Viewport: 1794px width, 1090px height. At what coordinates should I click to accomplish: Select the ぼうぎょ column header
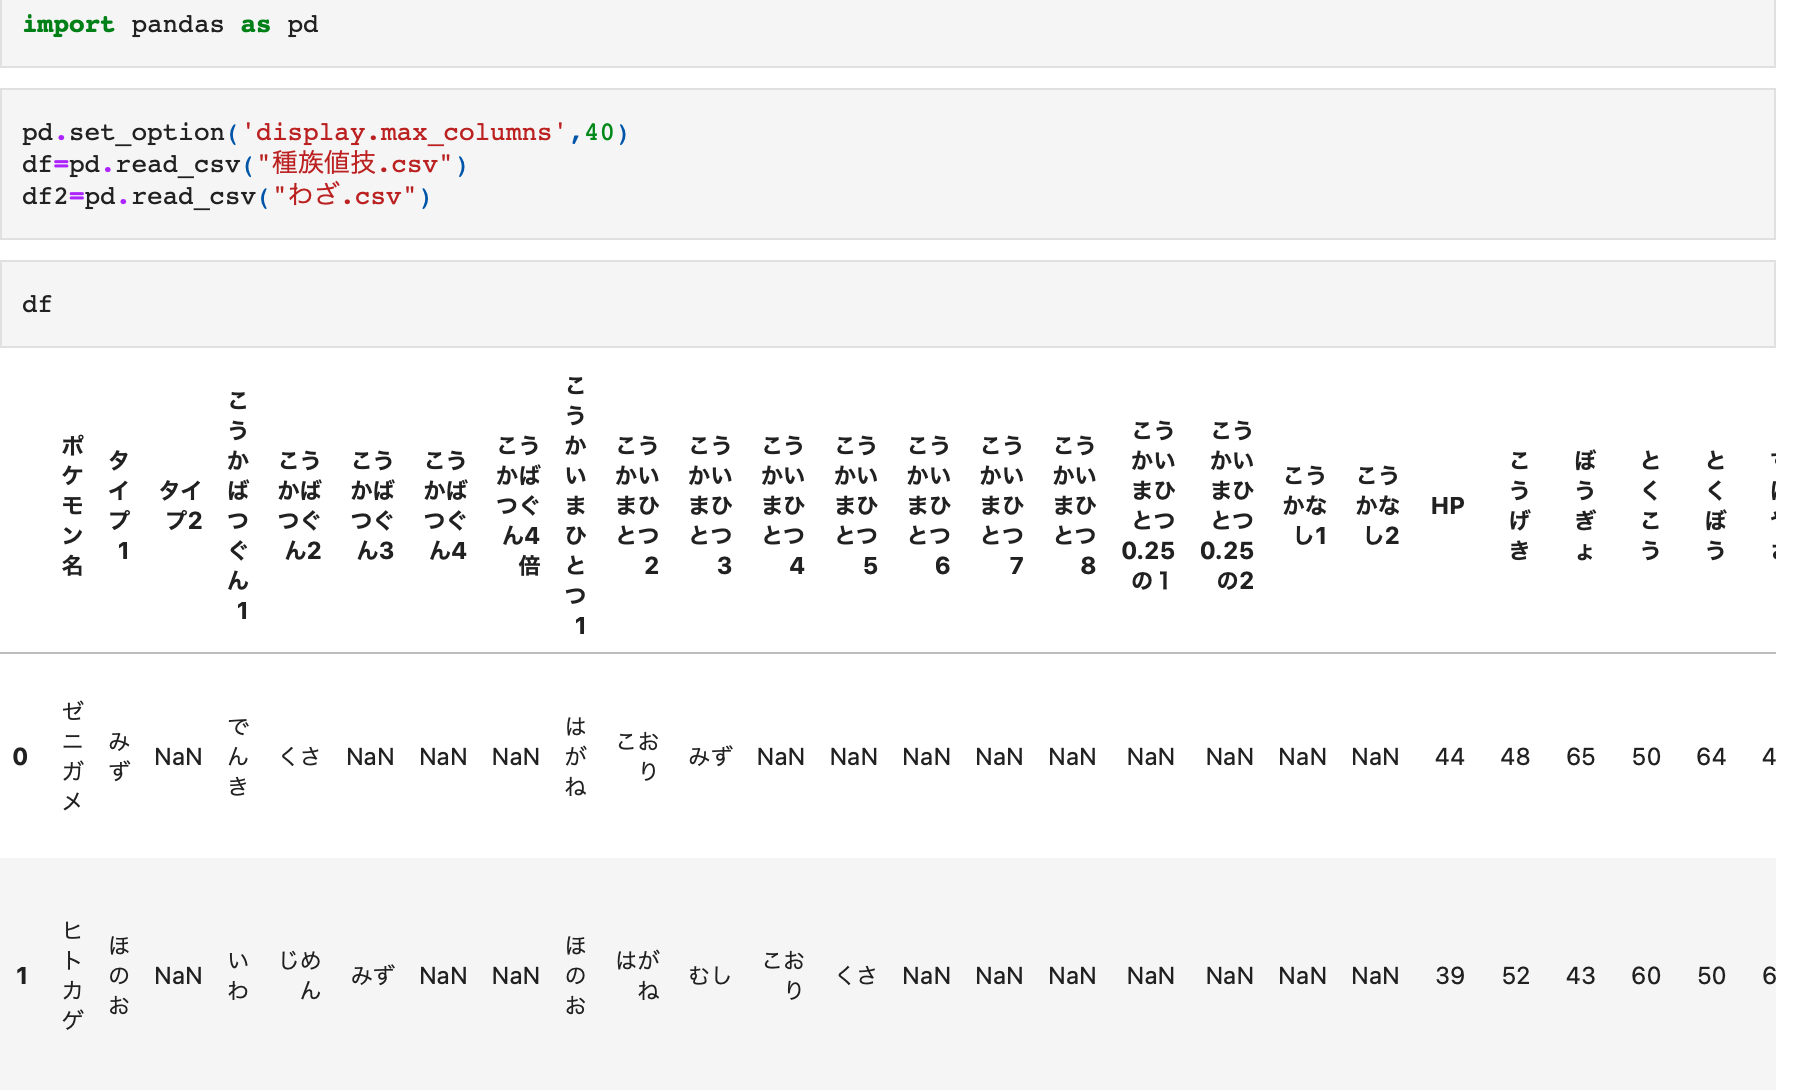tap(1584, 505)
